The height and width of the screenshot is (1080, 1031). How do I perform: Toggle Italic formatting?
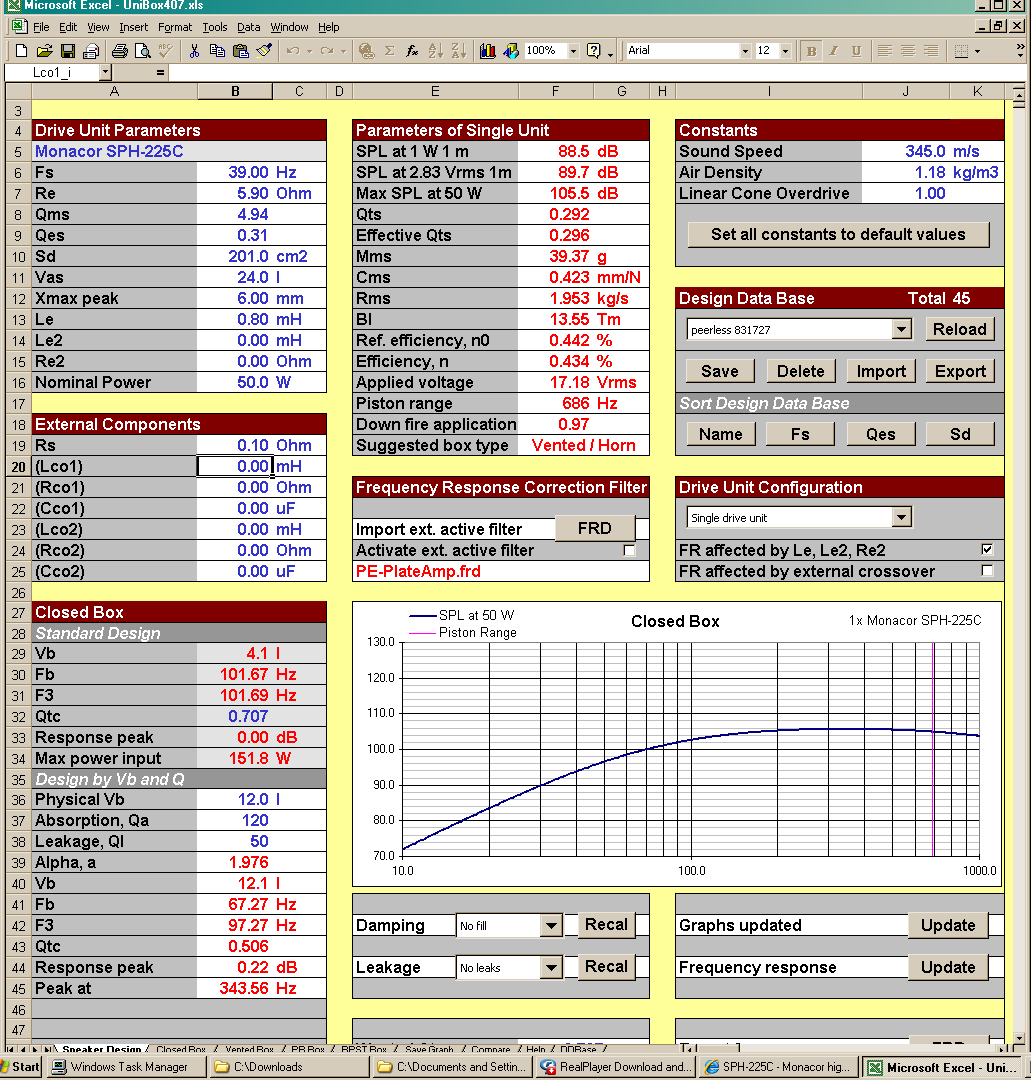(x=834, y=50)
